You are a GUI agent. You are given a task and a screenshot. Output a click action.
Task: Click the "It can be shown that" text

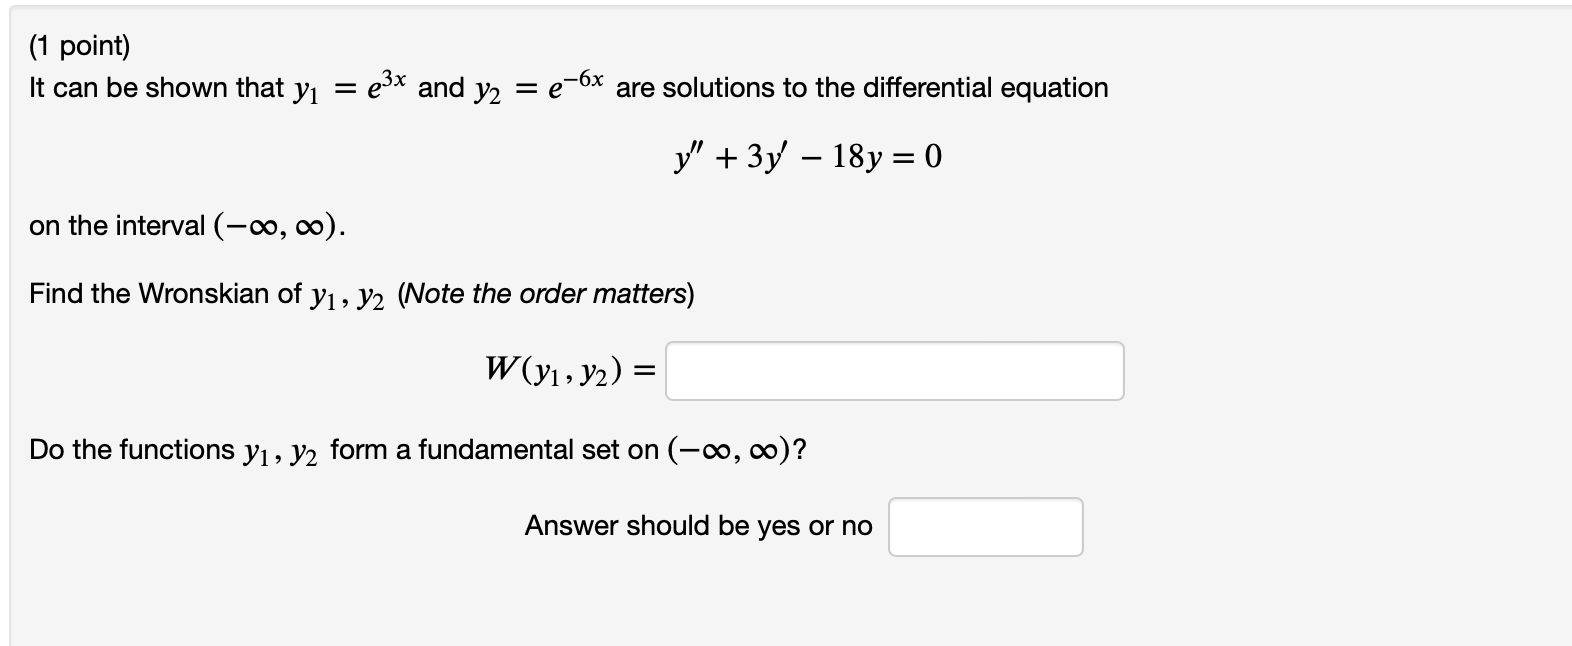156,88
